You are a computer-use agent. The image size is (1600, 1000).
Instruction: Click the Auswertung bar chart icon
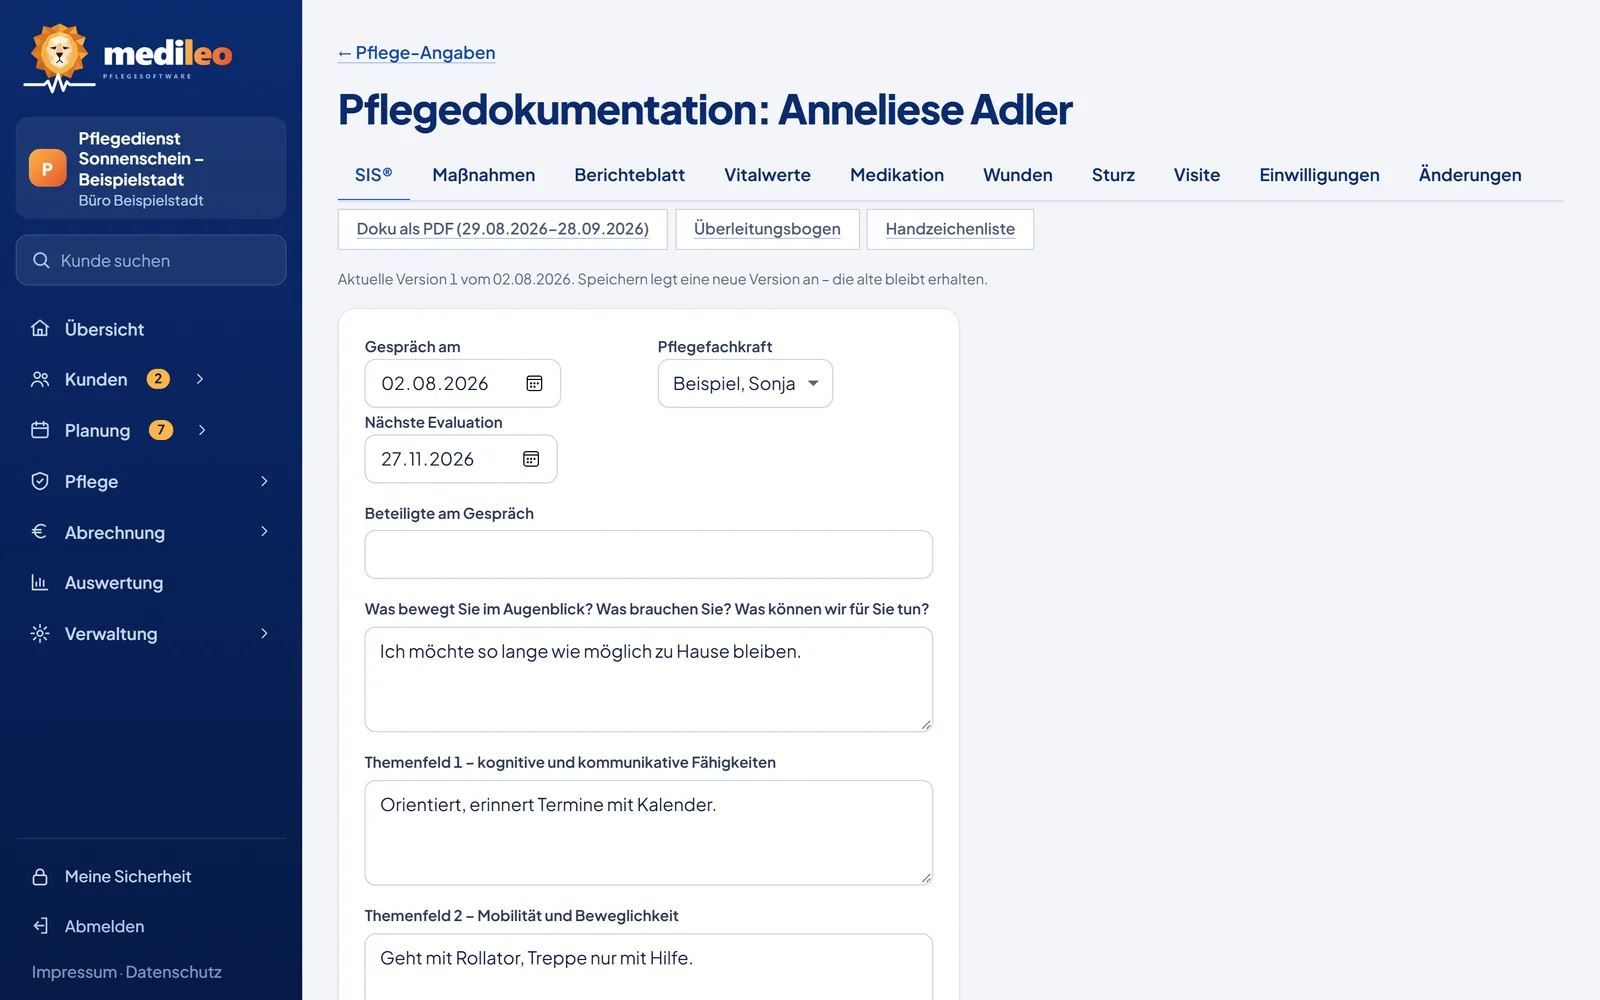point(40,582)
